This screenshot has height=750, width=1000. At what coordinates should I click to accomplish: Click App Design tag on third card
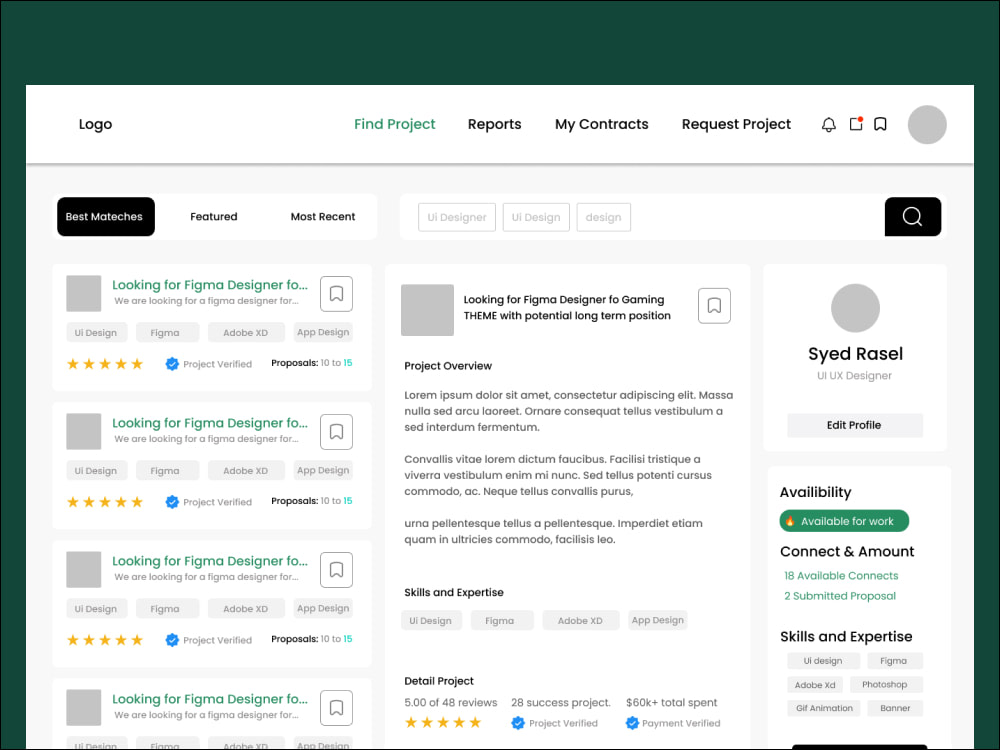[323, 608]
